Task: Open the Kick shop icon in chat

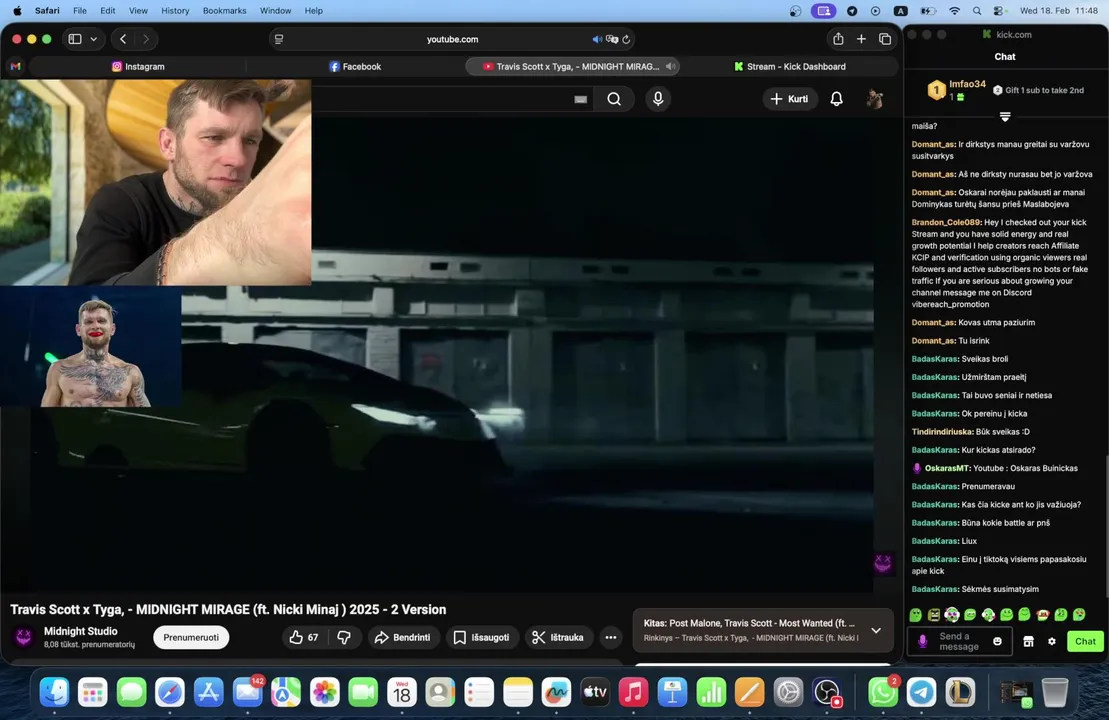Action: coord(1028,641)
